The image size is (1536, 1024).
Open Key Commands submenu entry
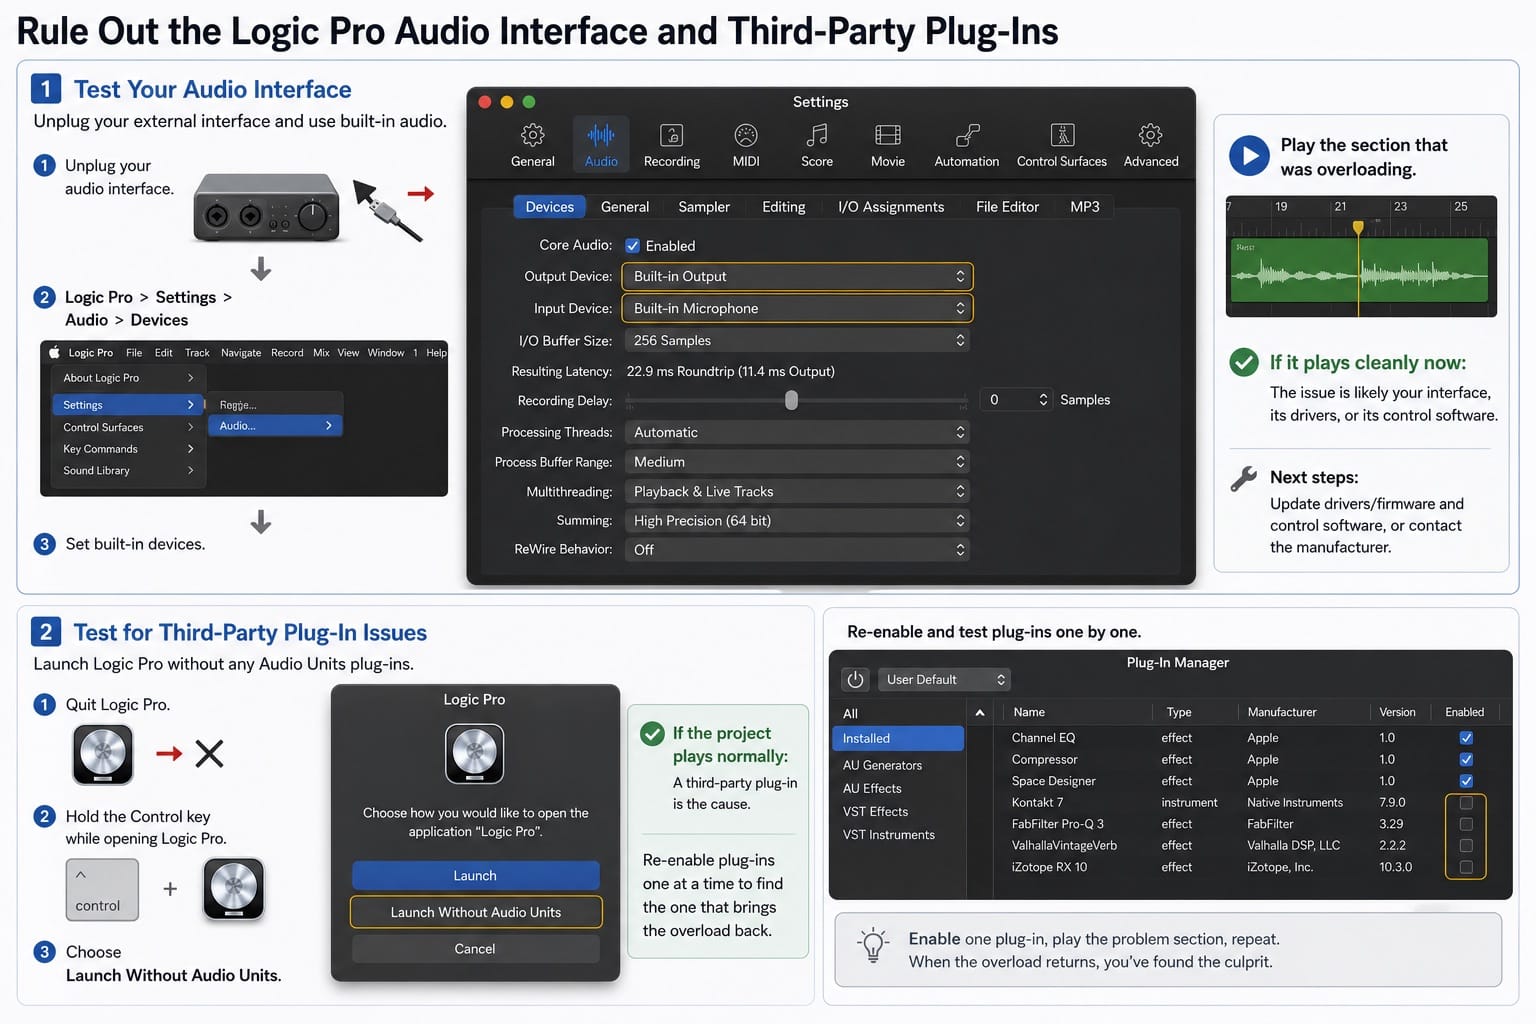coord(128,449)
